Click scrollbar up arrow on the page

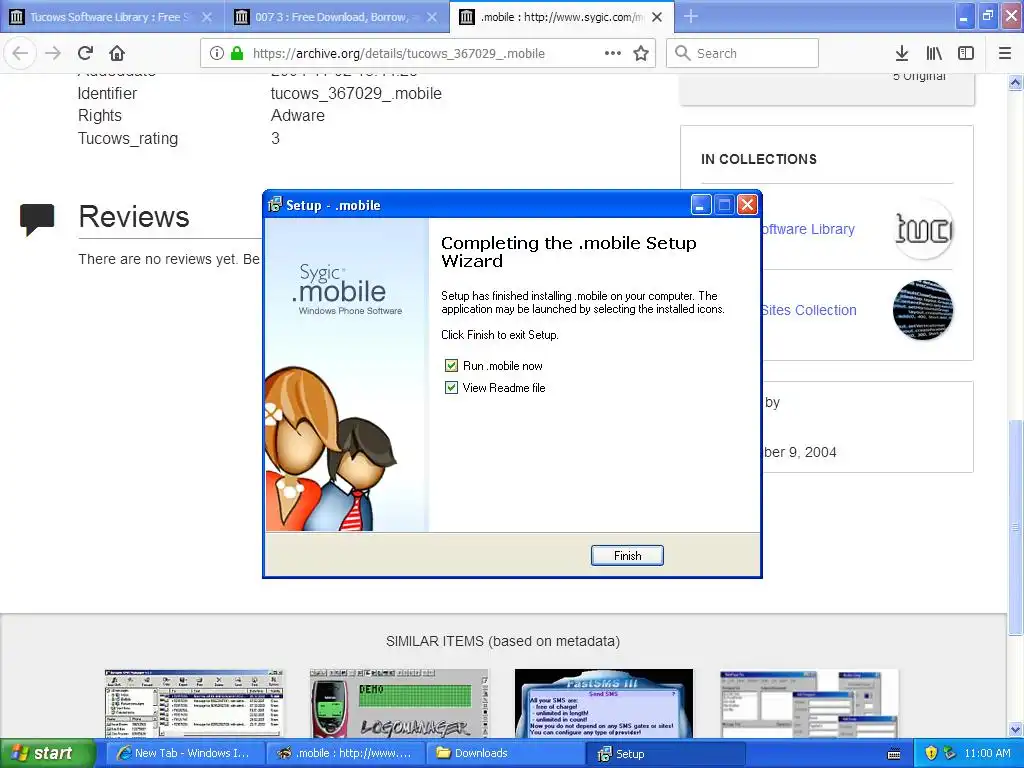click(1016, 83)
